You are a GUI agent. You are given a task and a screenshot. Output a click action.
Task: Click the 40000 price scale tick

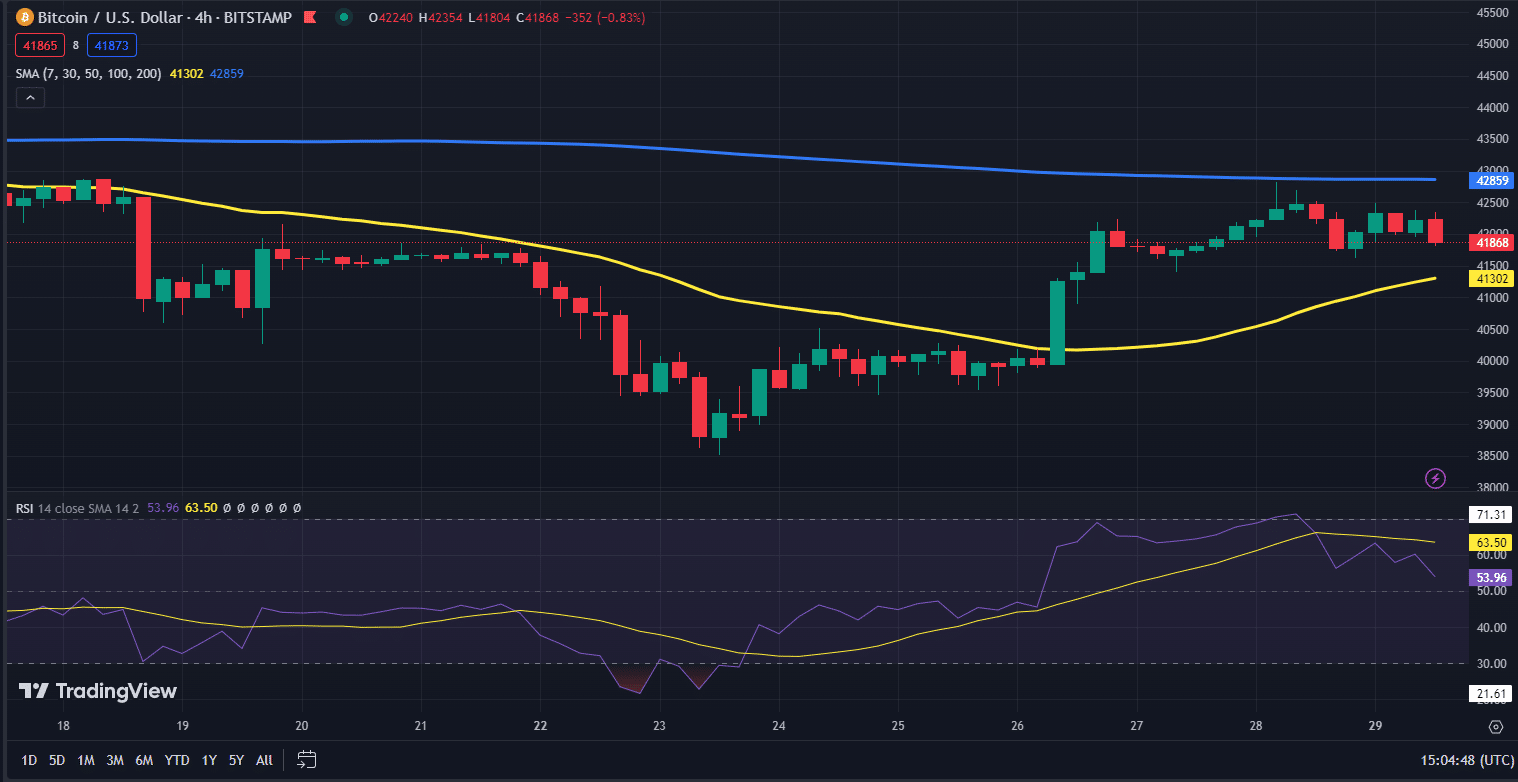click(x=1493, y=361)
